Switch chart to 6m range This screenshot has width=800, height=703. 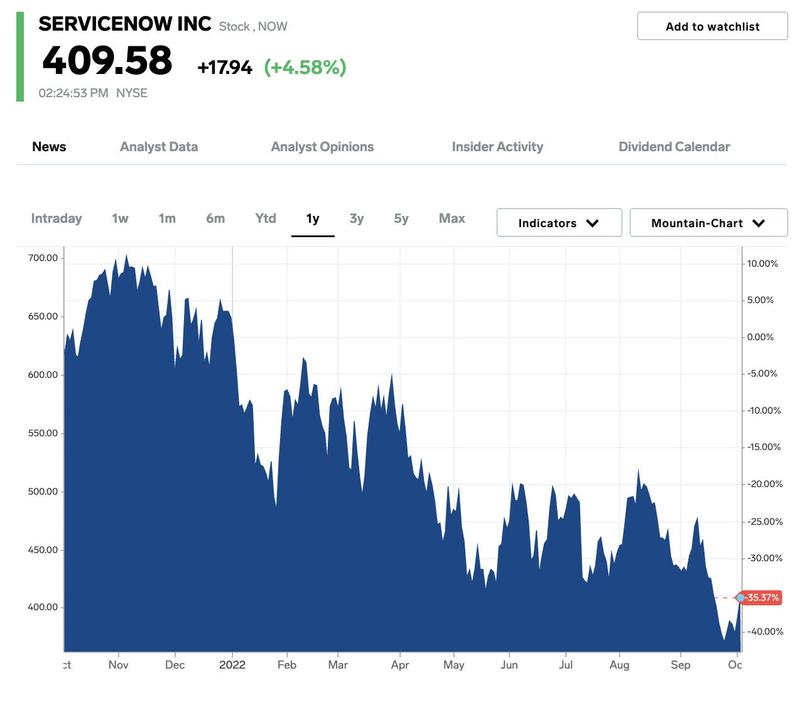(x=215, y=218)
